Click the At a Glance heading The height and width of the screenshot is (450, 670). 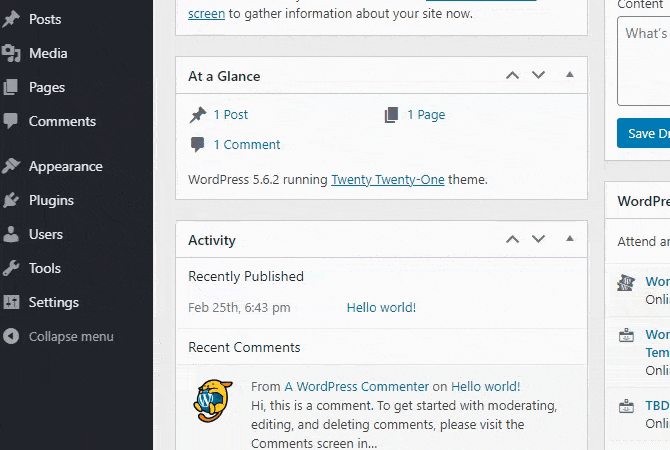tap(224, 76)
